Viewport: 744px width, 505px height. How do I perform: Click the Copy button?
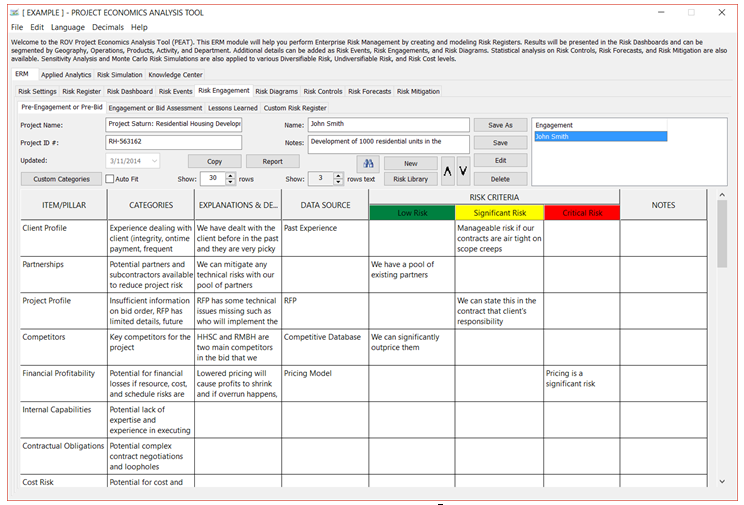point(214,161)
